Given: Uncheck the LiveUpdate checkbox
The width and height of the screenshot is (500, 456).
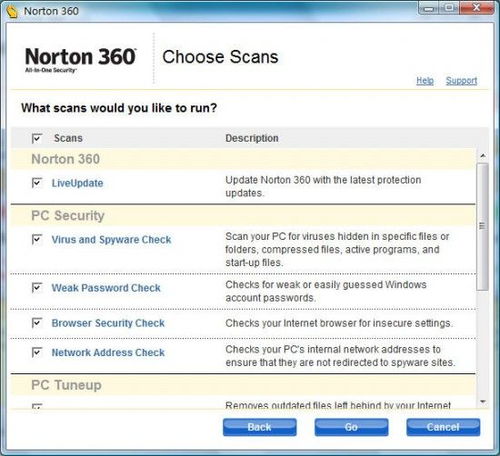Looking at the screenshot, I should pos(37,183).
